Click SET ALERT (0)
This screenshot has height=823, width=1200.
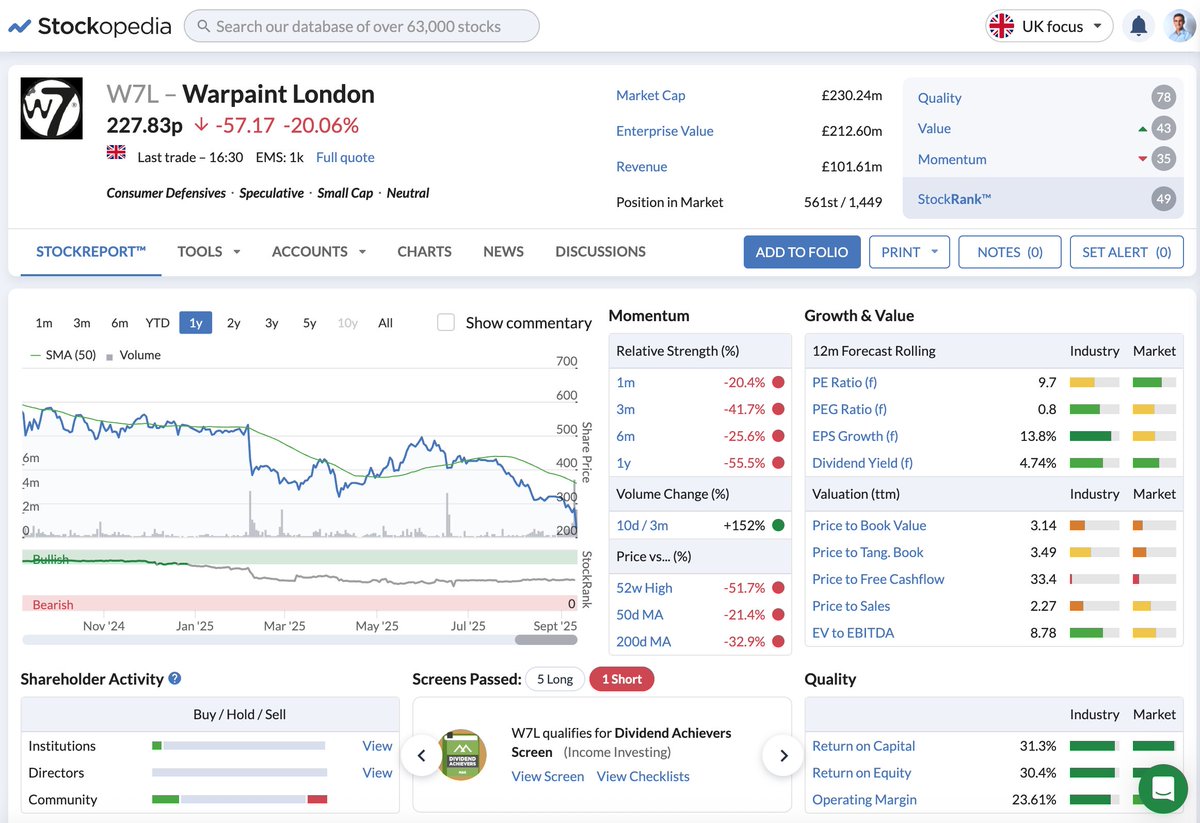tap(1127, 252)
